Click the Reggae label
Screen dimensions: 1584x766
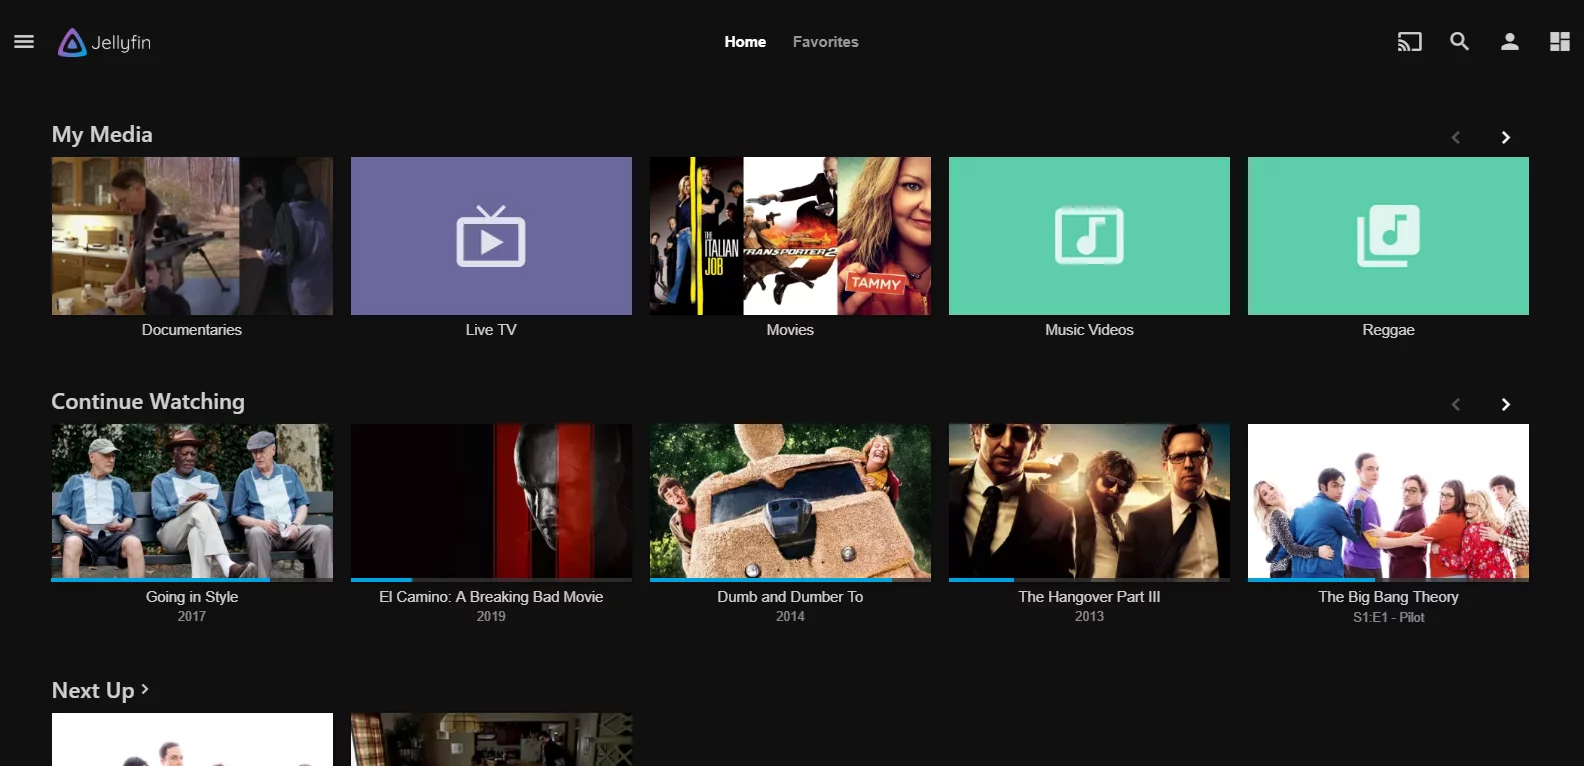point(1388,330)
